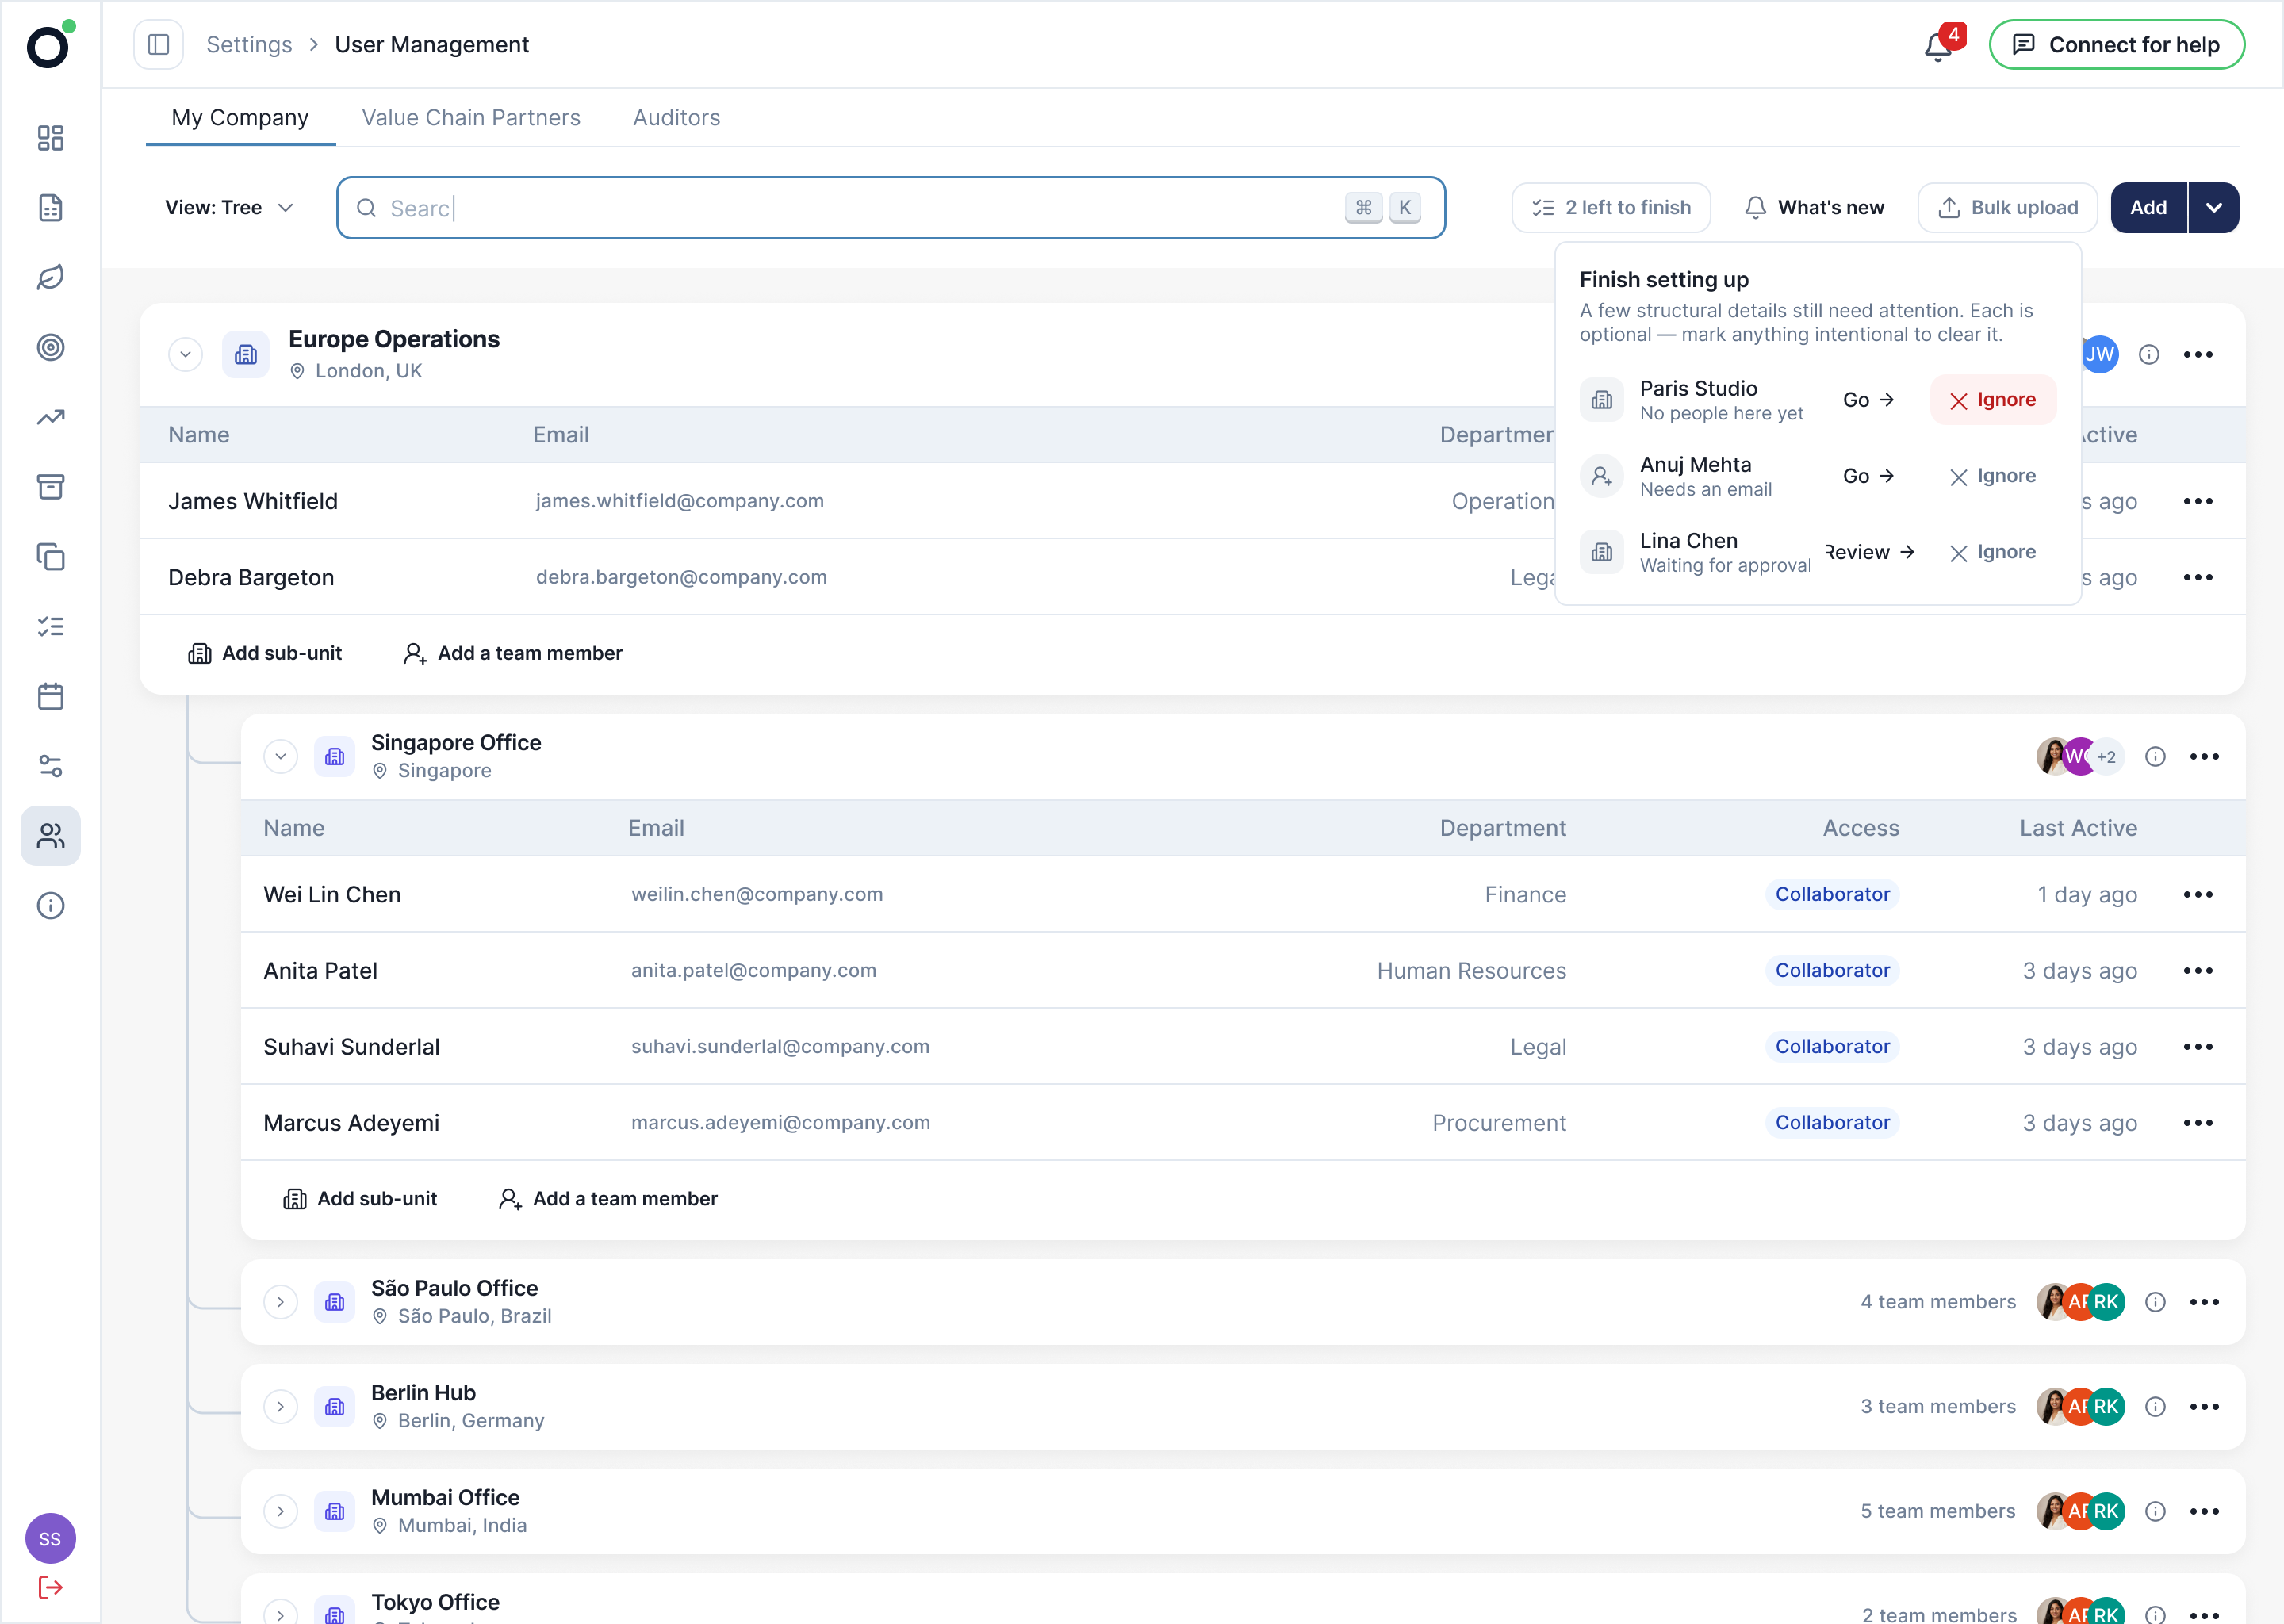Toggle the sidebar panel icon beside Settings

158,45
